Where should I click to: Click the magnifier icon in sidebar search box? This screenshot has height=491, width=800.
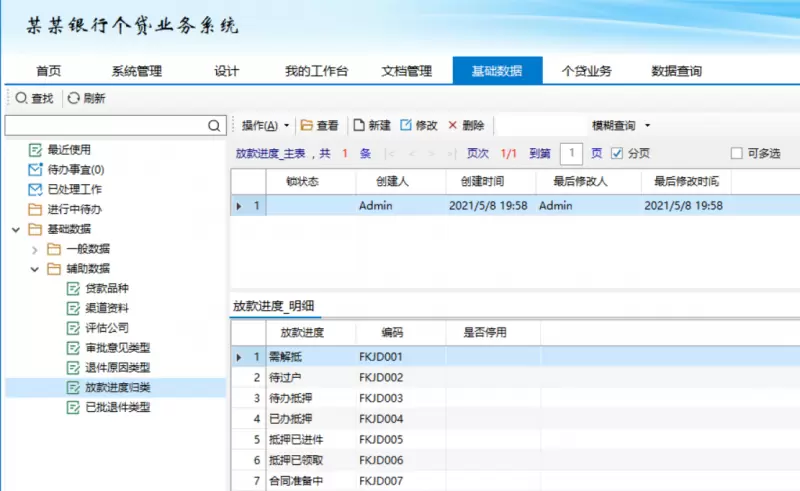[214, 126]
